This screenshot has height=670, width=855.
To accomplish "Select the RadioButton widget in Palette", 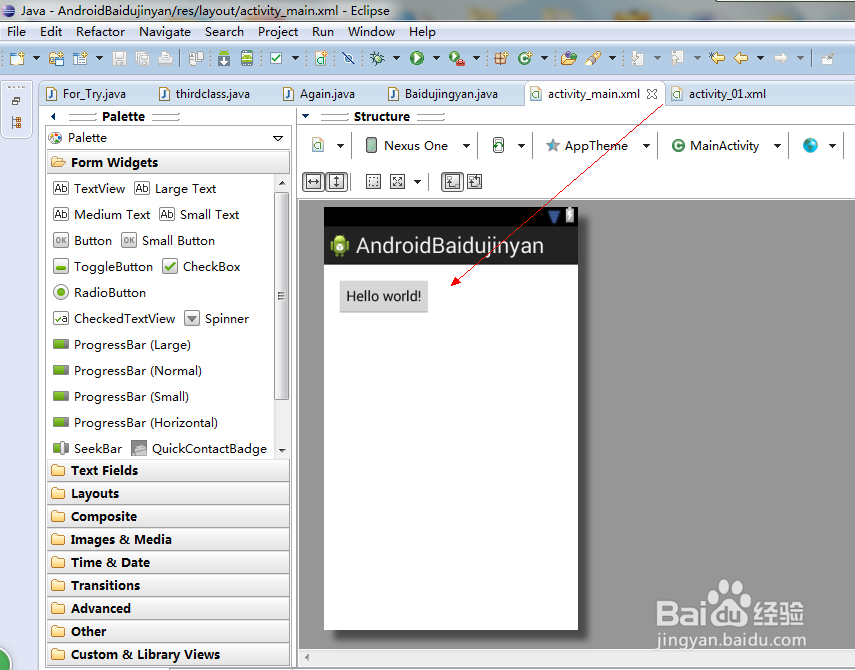I will point(99,293).
